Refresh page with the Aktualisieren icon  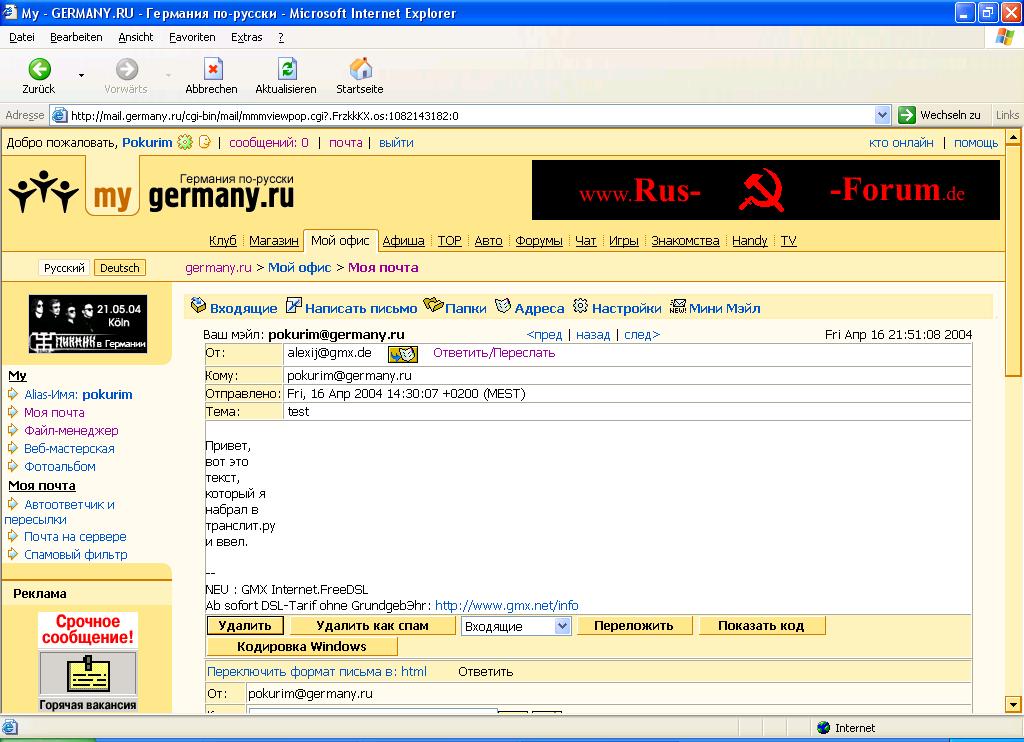tap(287, 69)
